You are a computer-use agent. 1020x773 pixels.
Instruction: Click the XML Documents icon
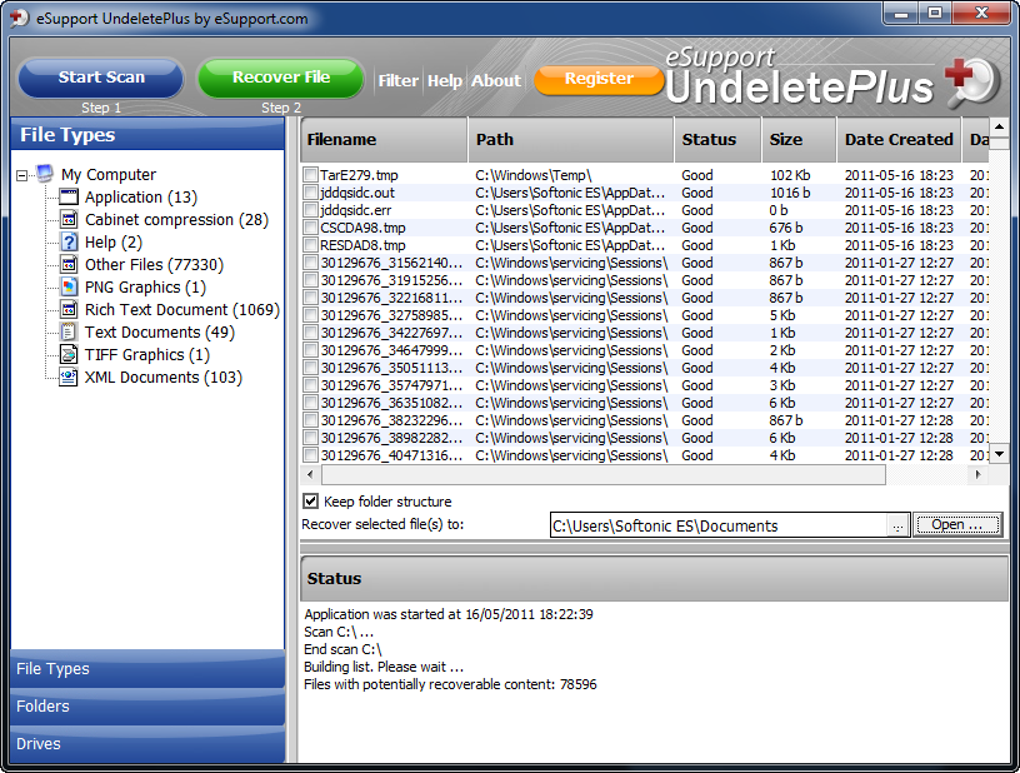68,377
